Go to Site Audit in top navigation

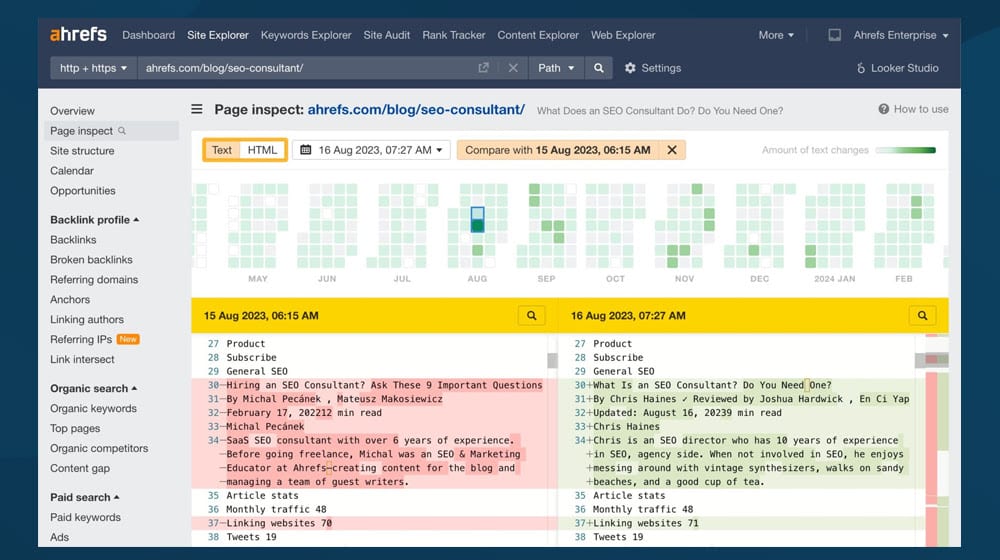pos(386,35)
